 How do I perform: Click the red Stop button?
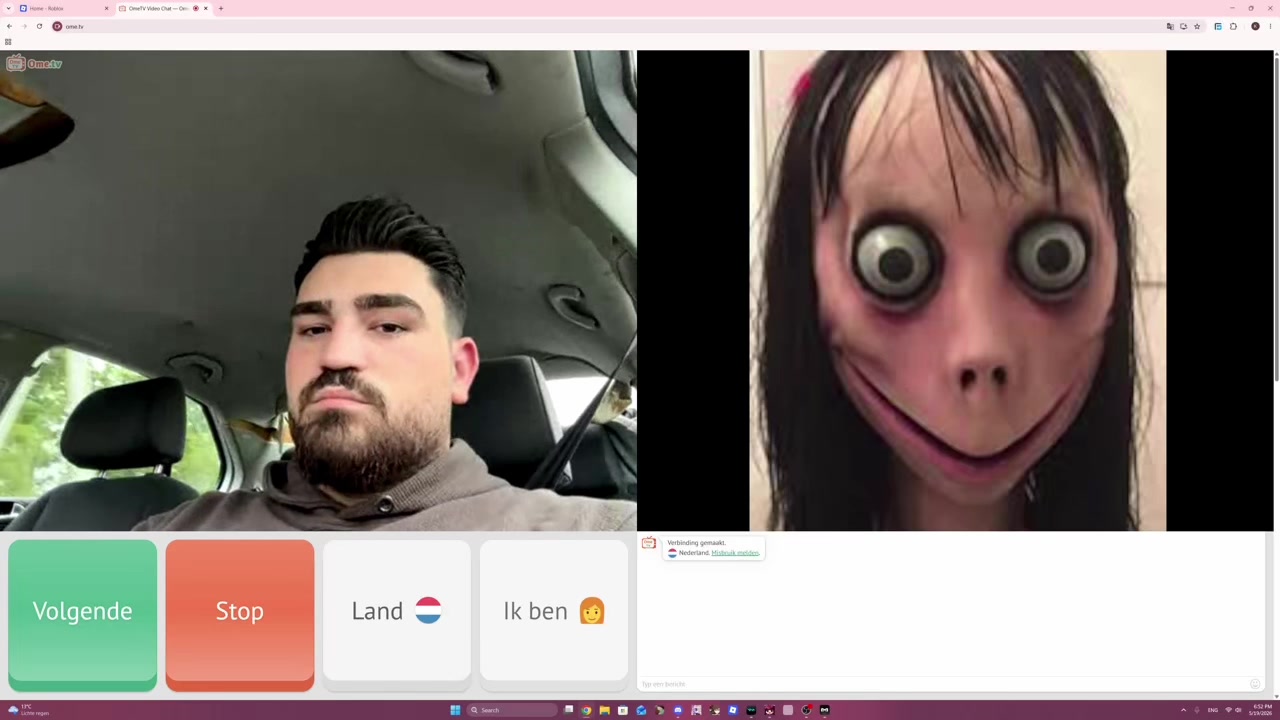tap(240, 615)
